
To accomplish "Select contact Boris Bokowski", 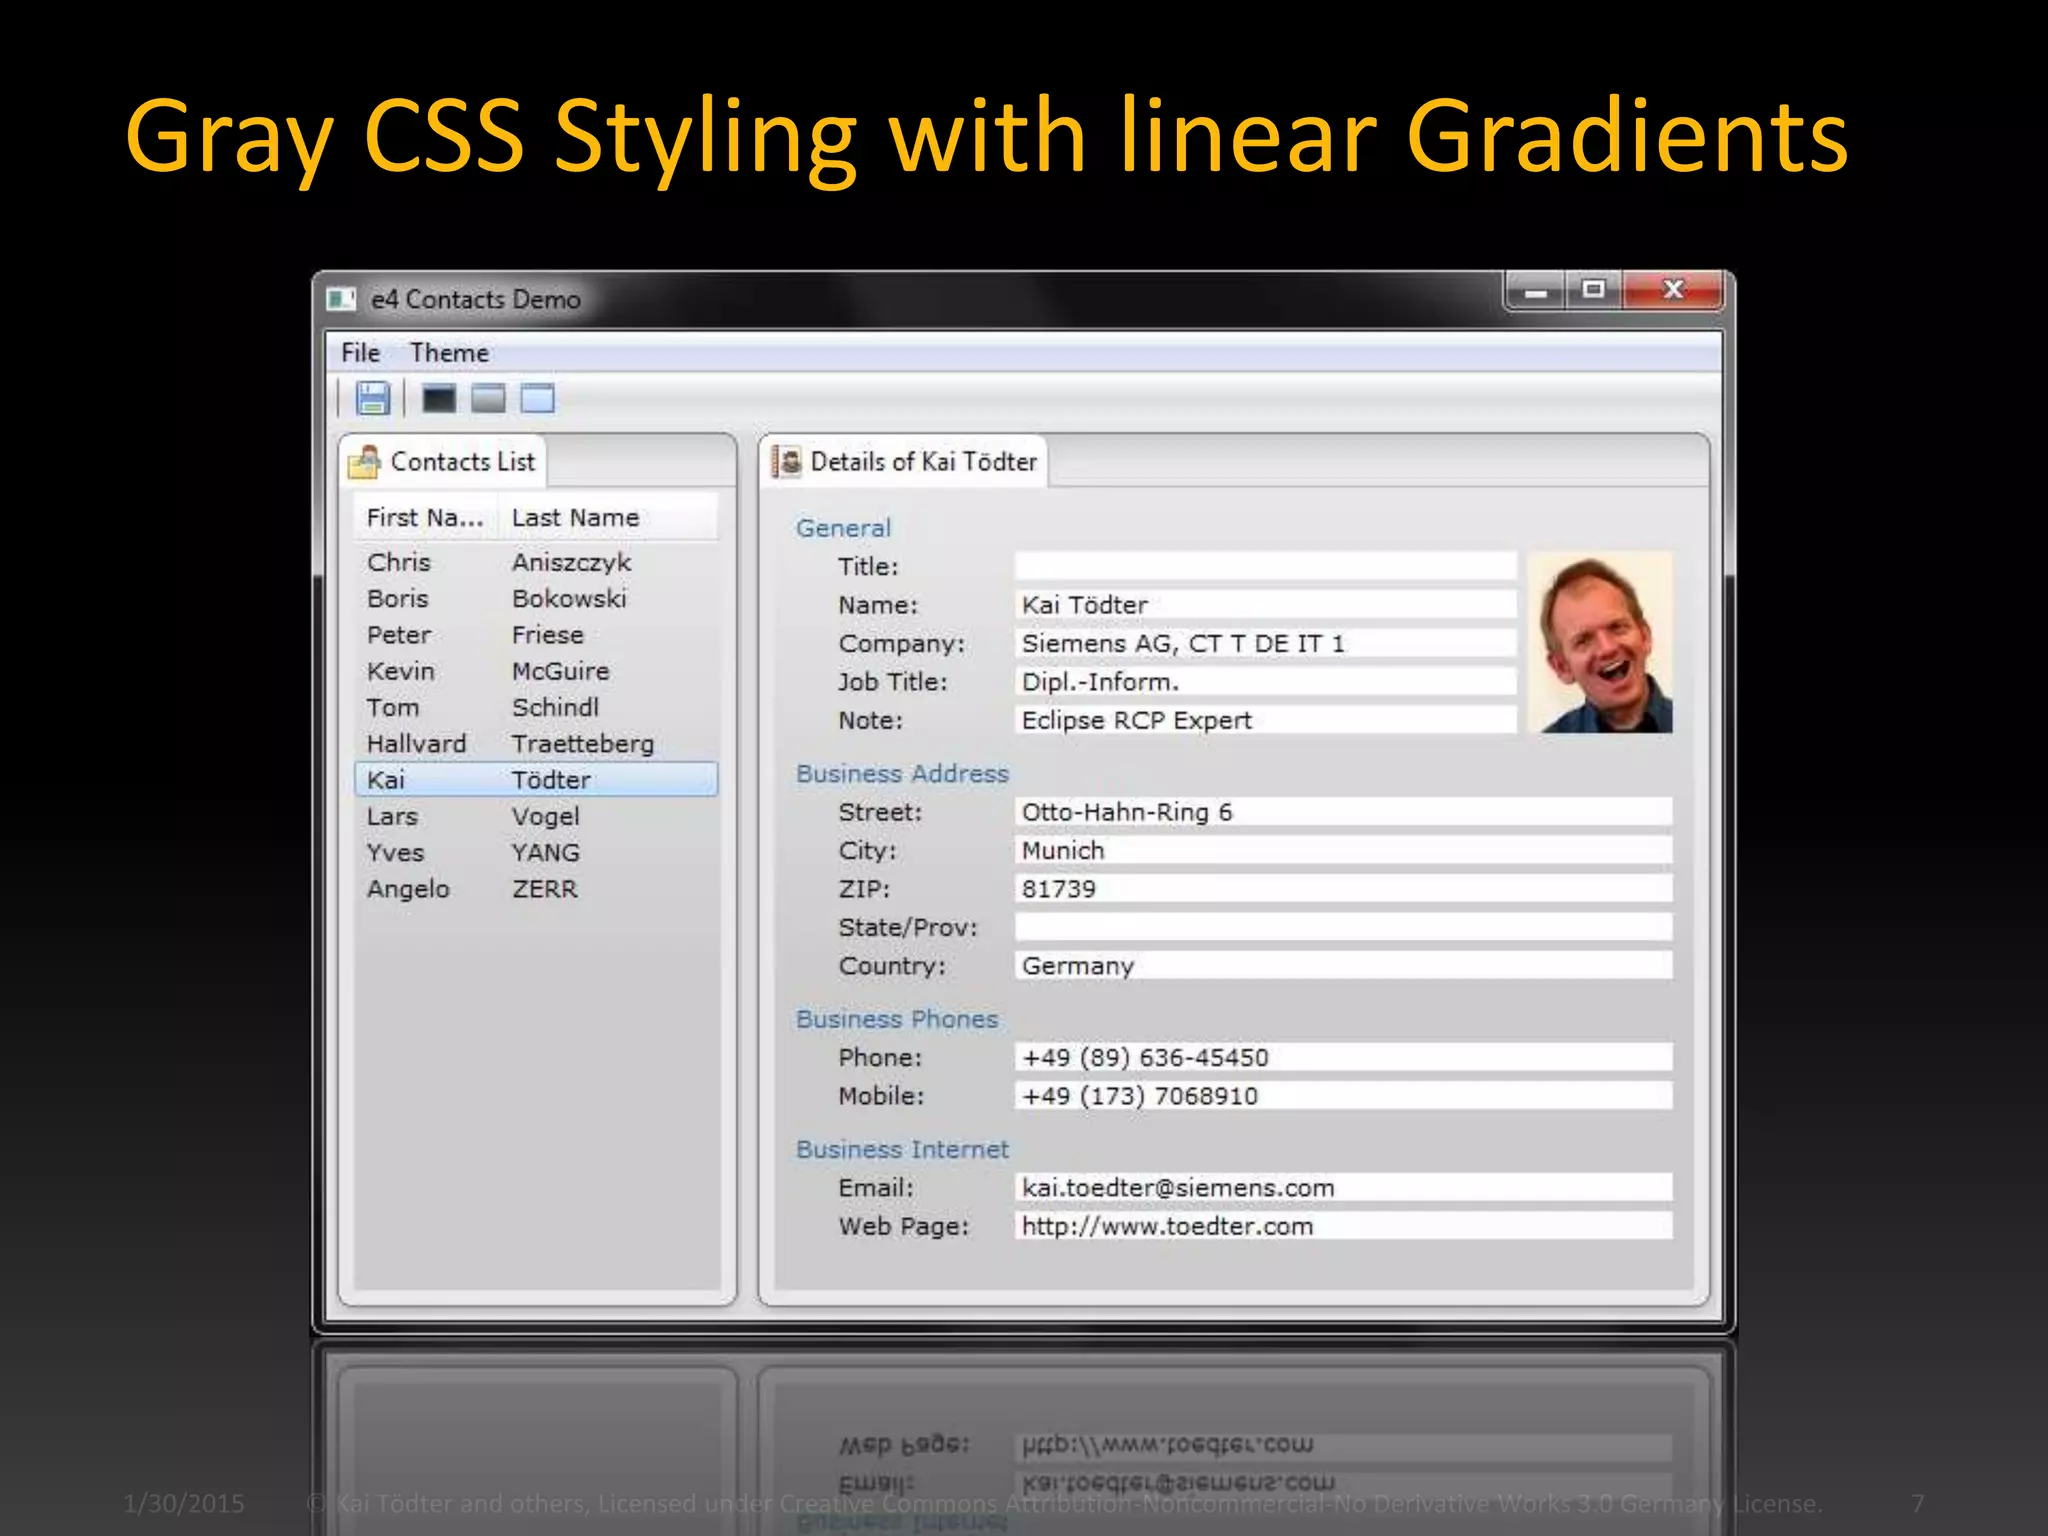I will click(x=536, y=598).
